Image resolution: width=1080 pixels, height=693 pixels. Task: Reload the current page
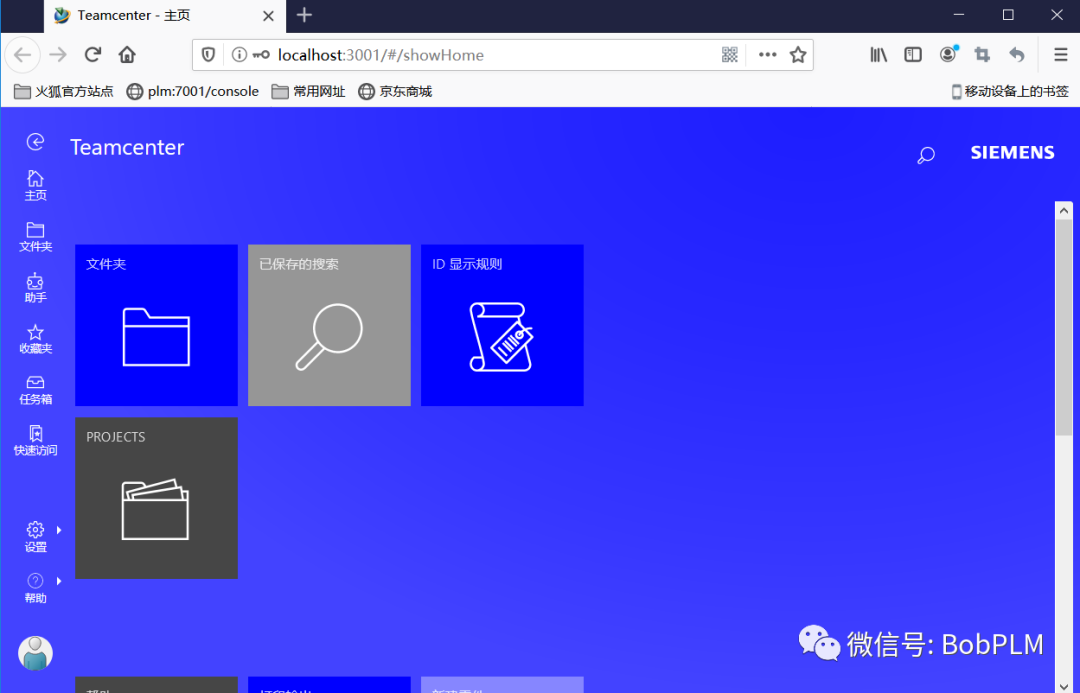pos(93,54)
